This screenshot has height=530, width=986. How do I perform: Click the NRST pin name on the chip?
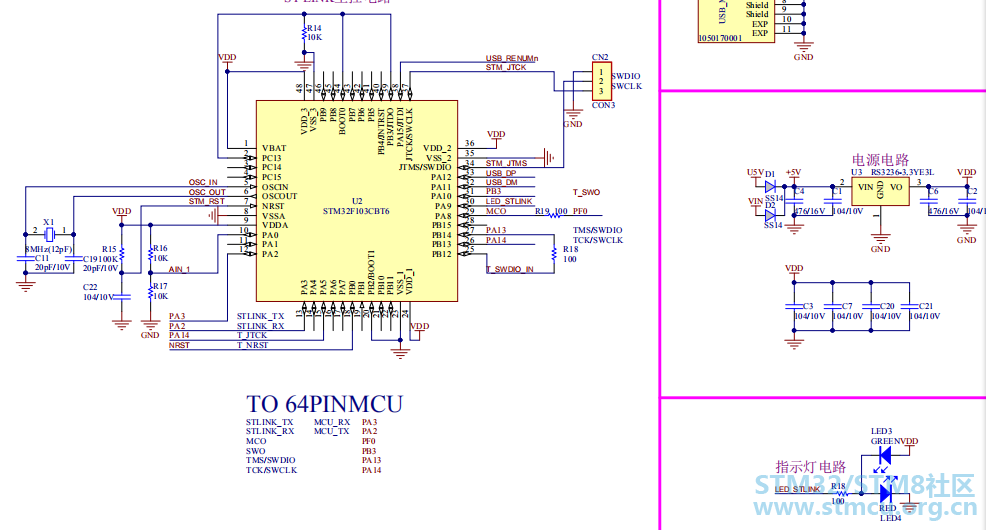pos(273,206)
